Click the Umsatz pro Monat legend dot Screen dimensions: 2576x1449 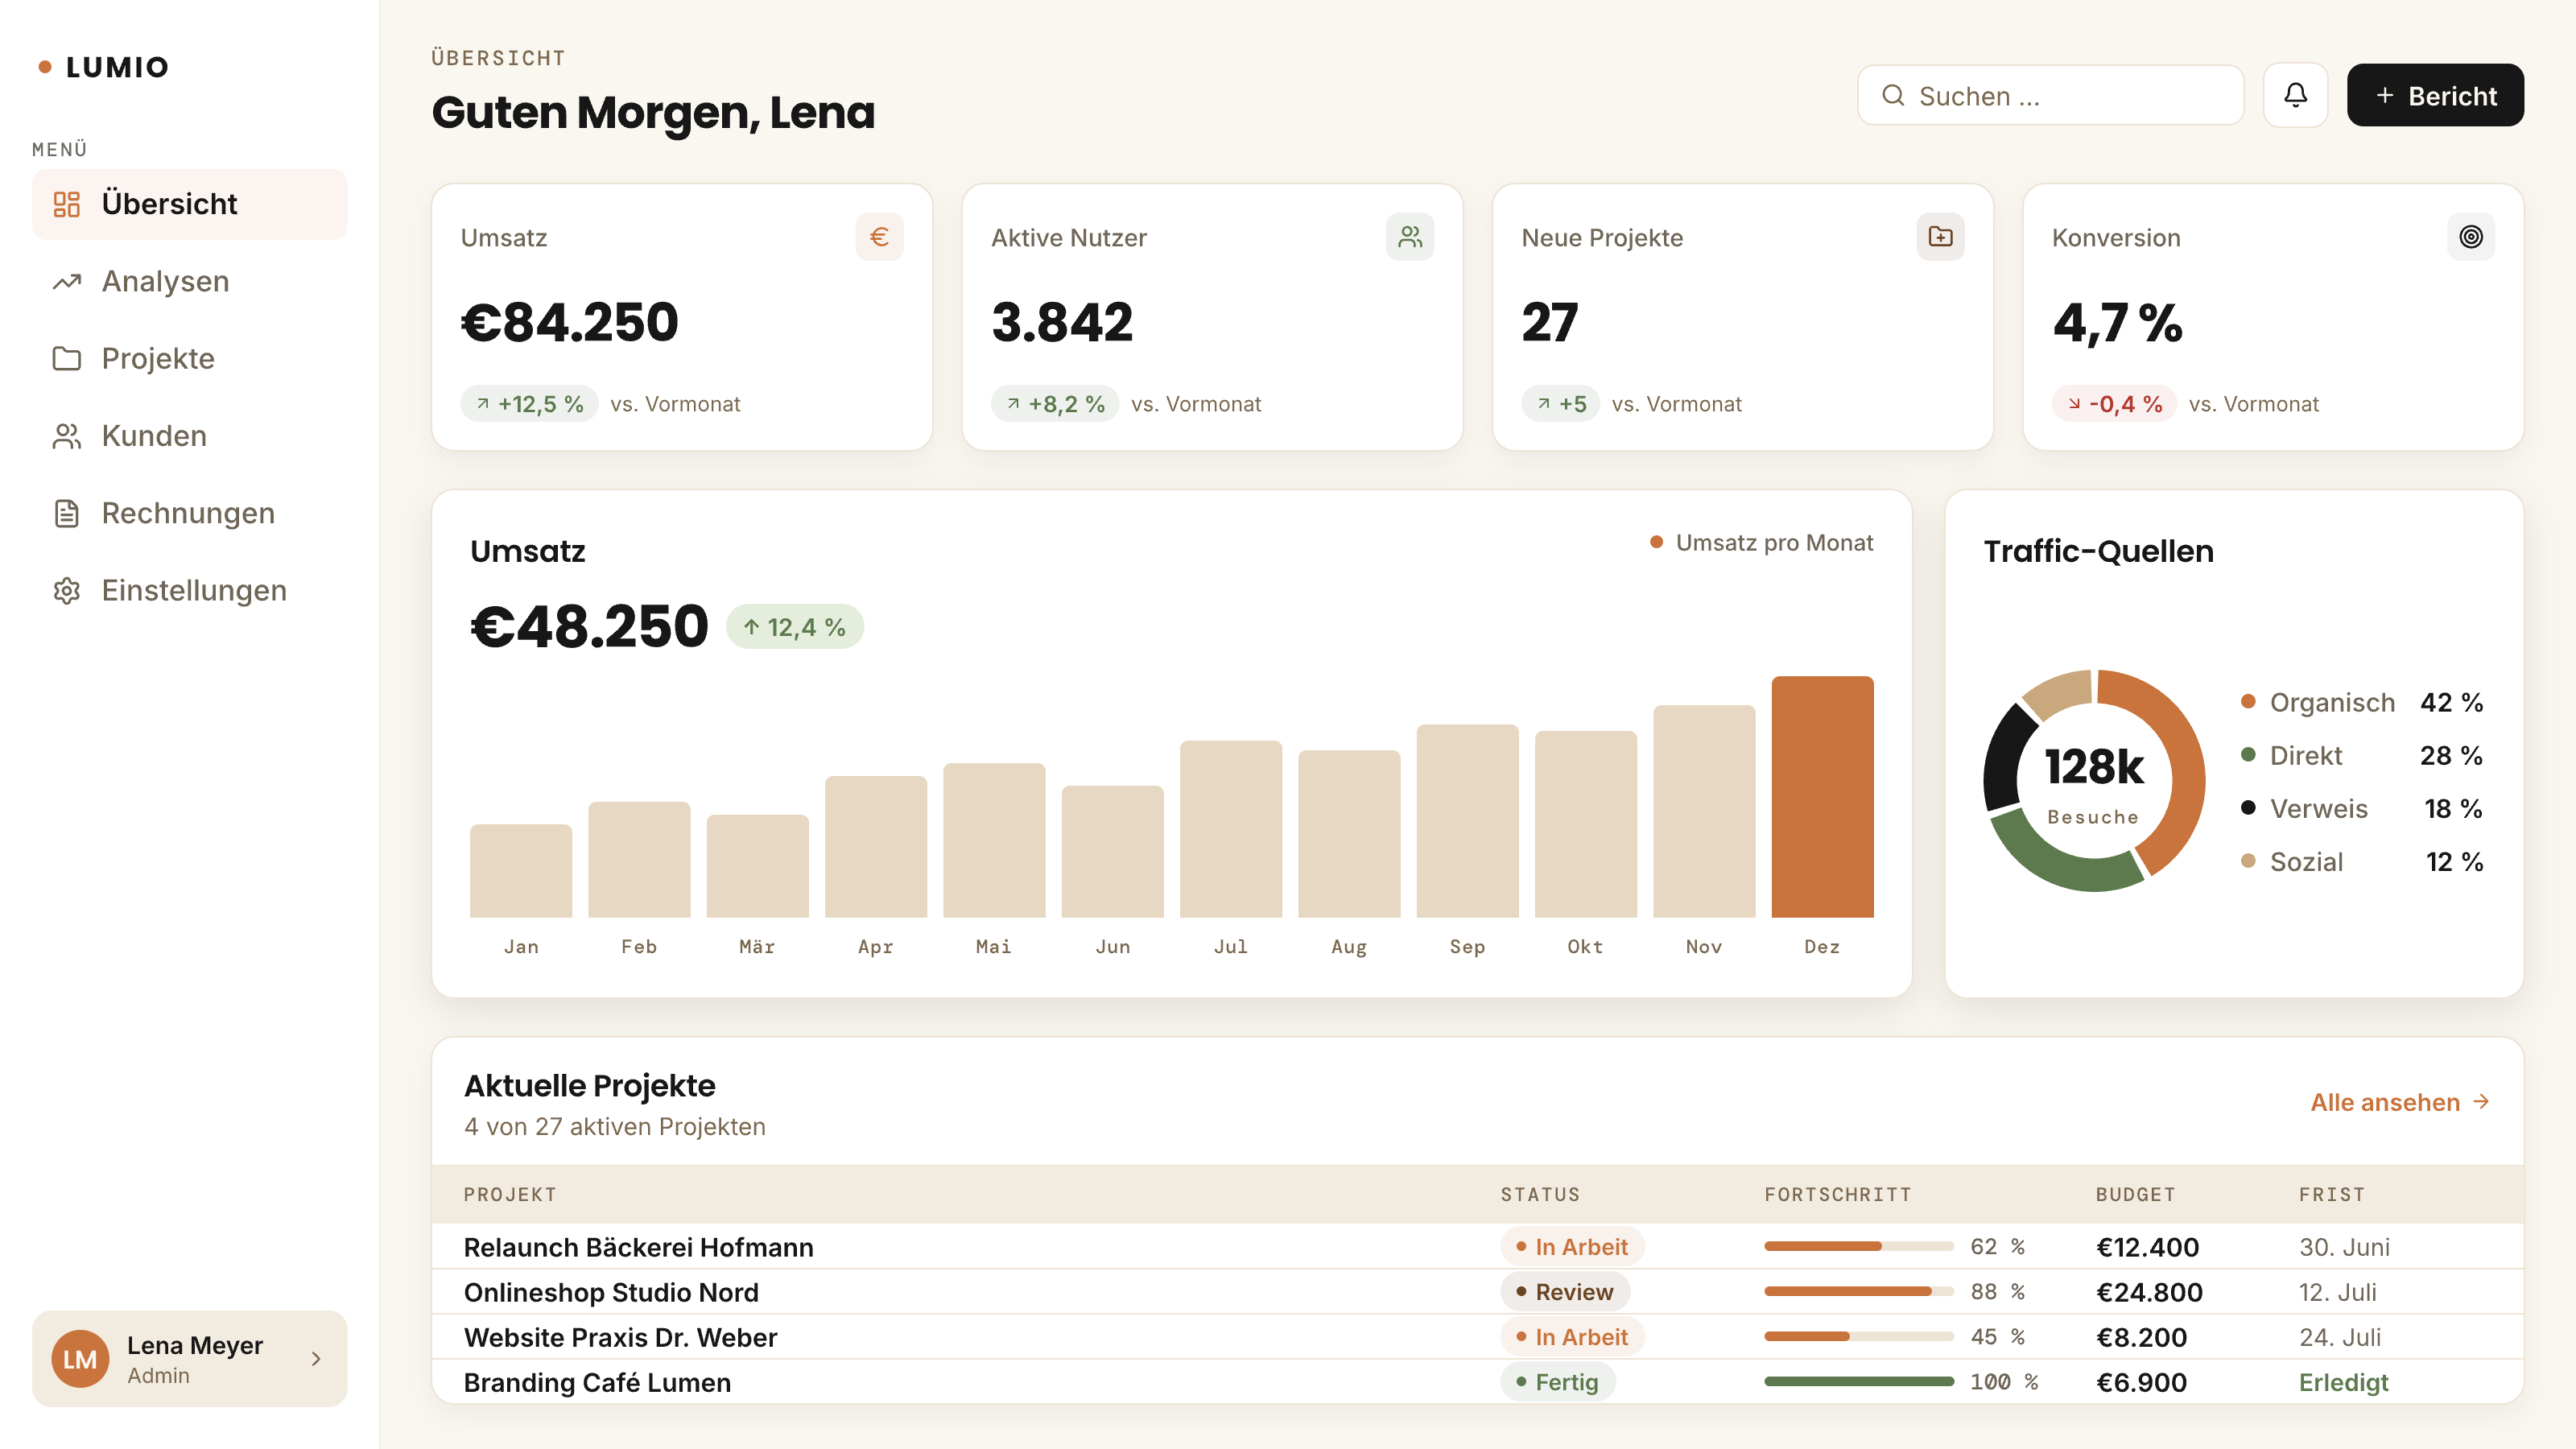1656,542
